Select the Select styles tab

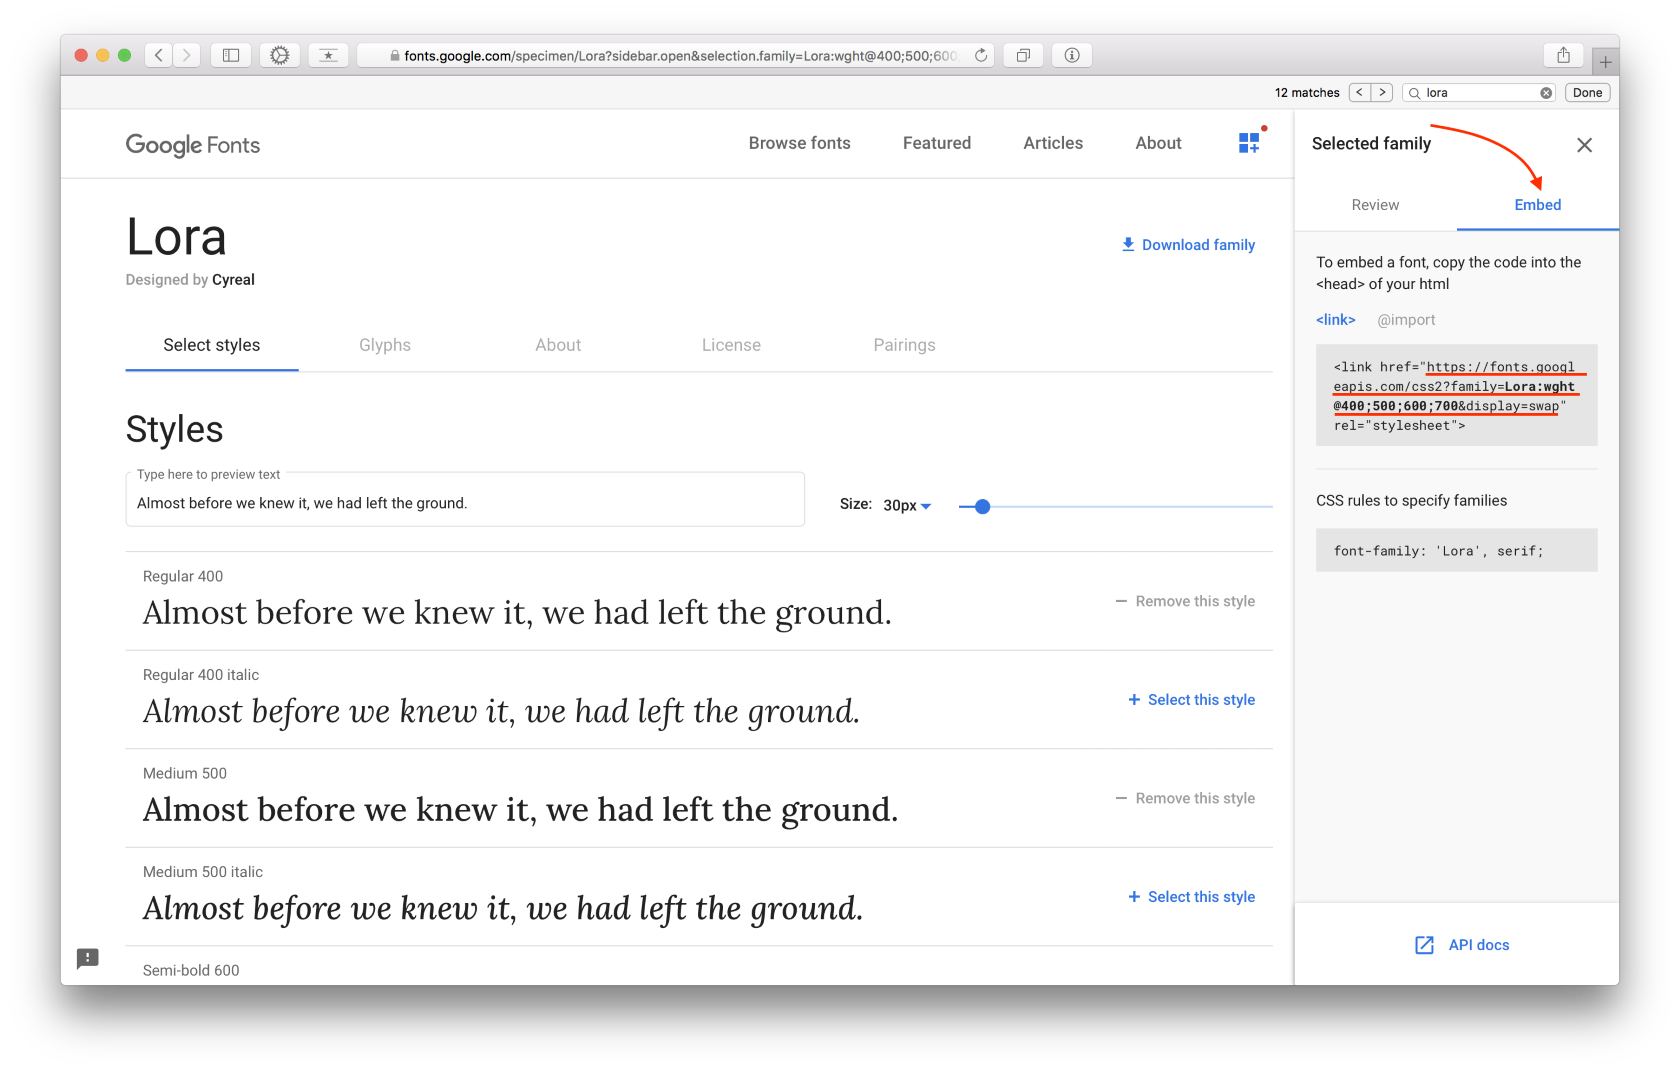click(212, 345)
